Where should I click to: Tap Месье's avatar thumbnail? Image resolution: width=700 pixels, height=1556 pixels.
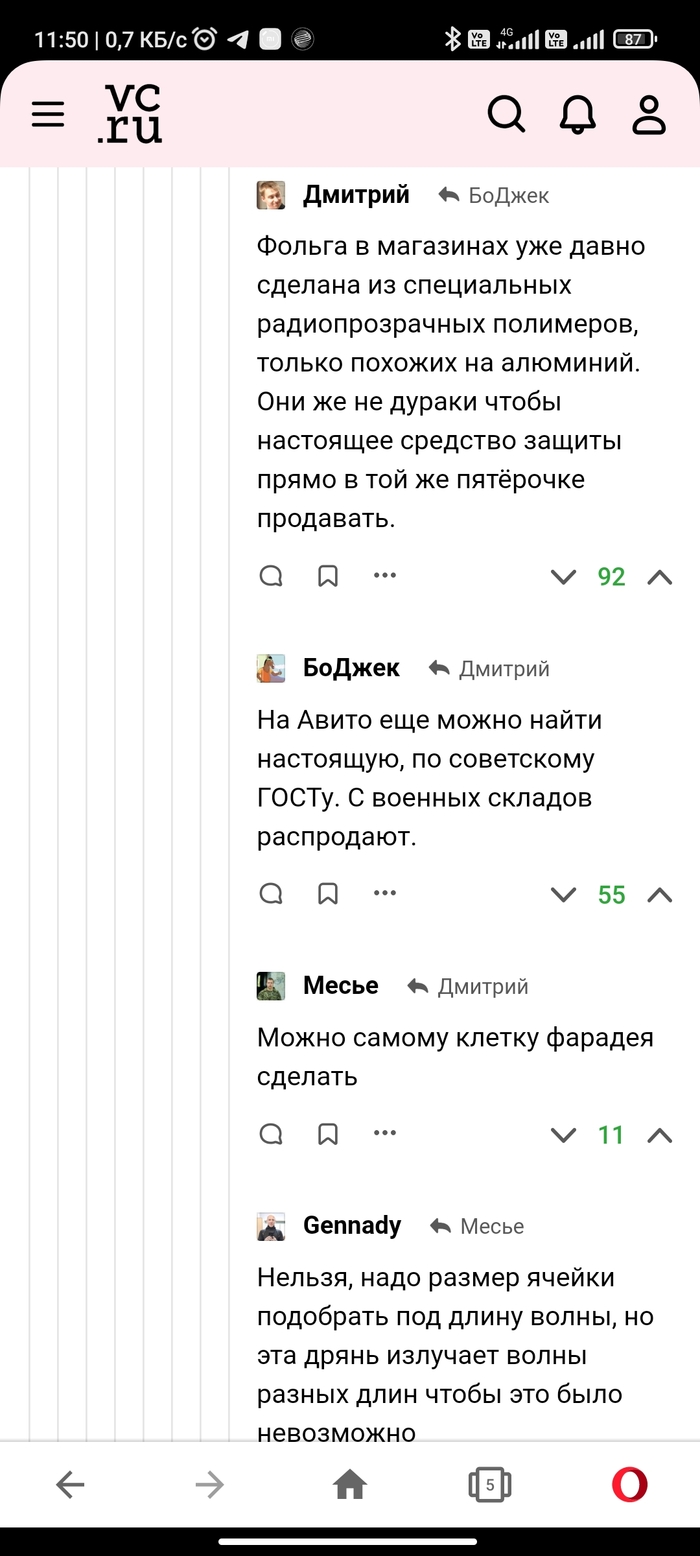pyautogui.click(x=271, y=986)
